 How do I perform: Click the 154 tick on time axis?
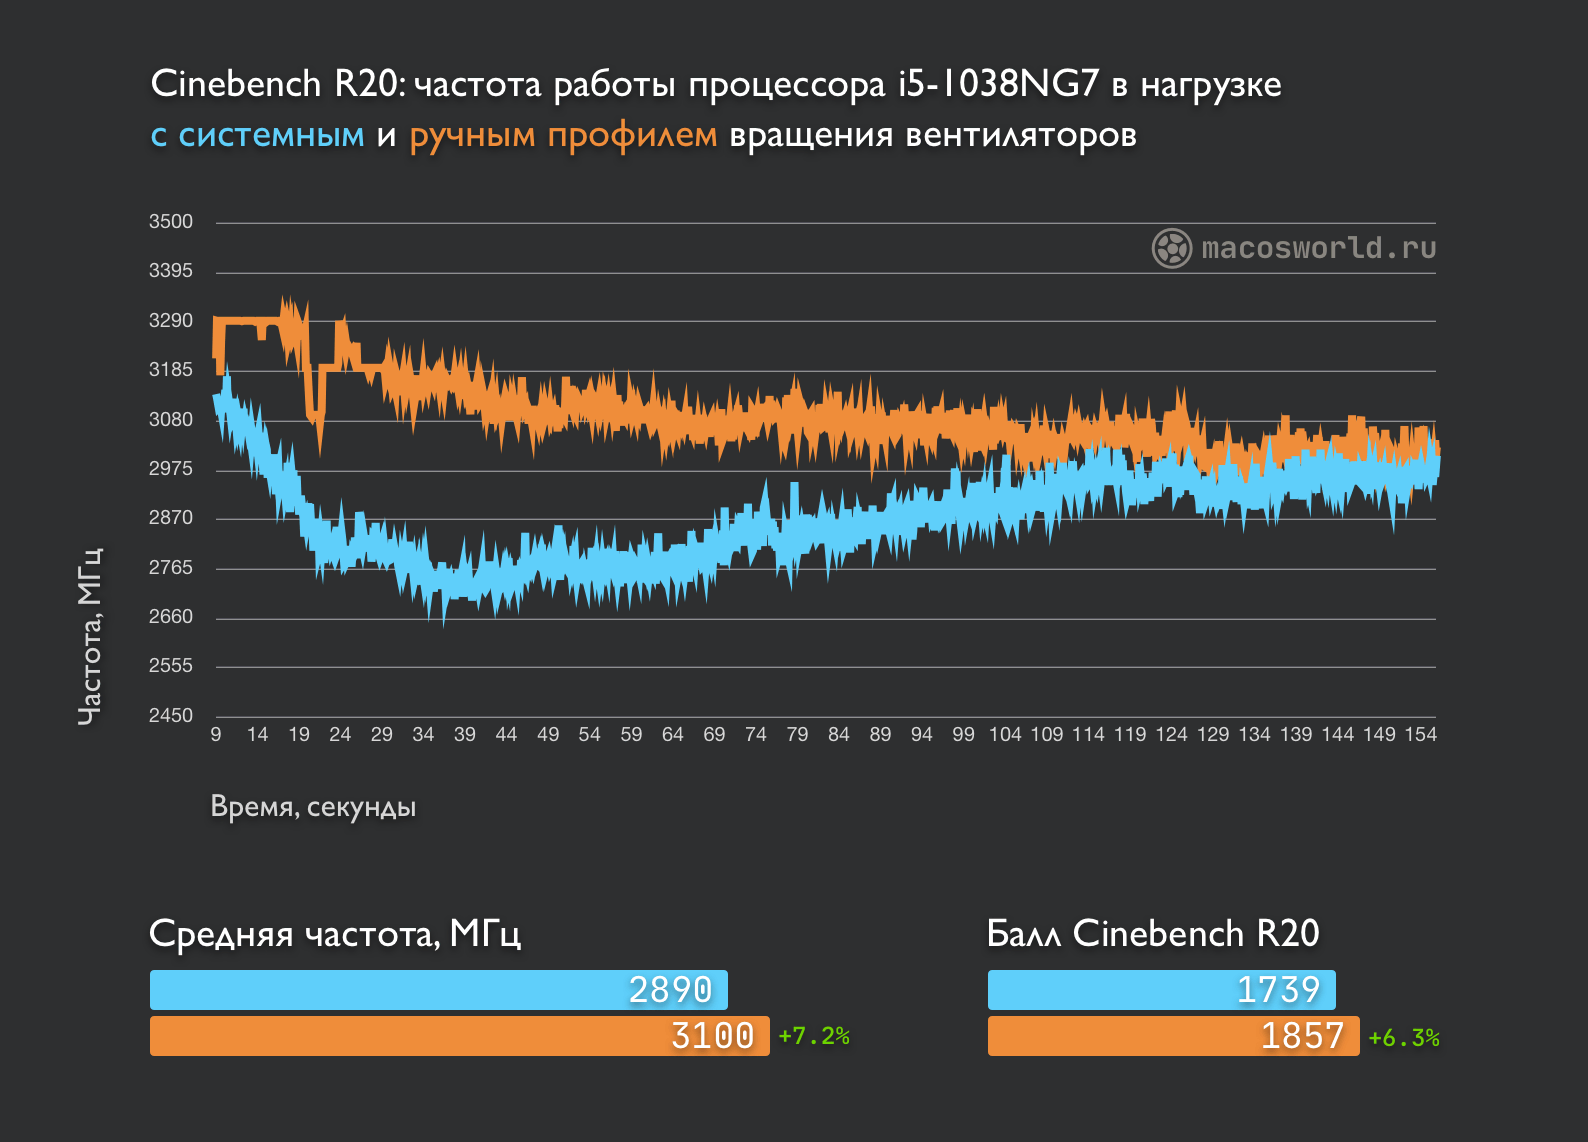[1420, 735]
